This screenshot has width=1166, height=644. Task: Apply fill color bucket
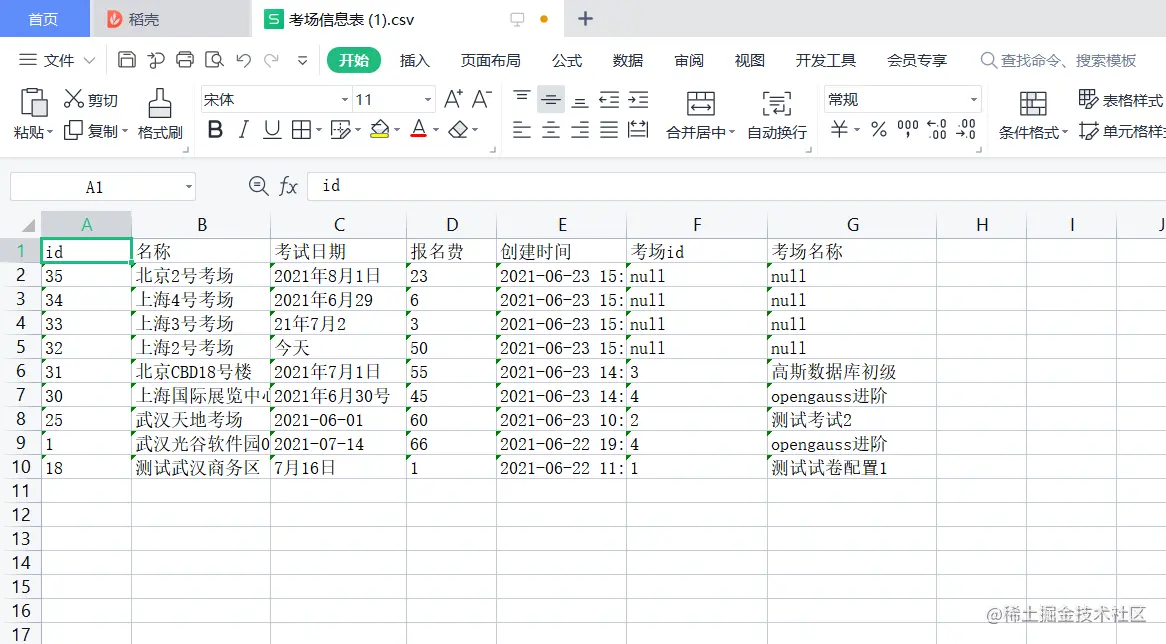(380, 129)
